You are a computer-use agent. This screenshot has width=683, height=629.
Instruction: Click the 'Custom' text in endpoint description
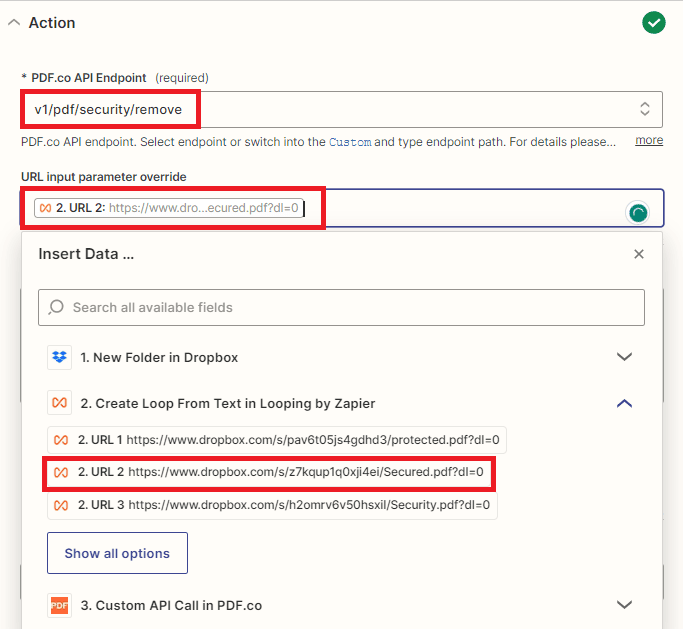[x=350, y=142]
